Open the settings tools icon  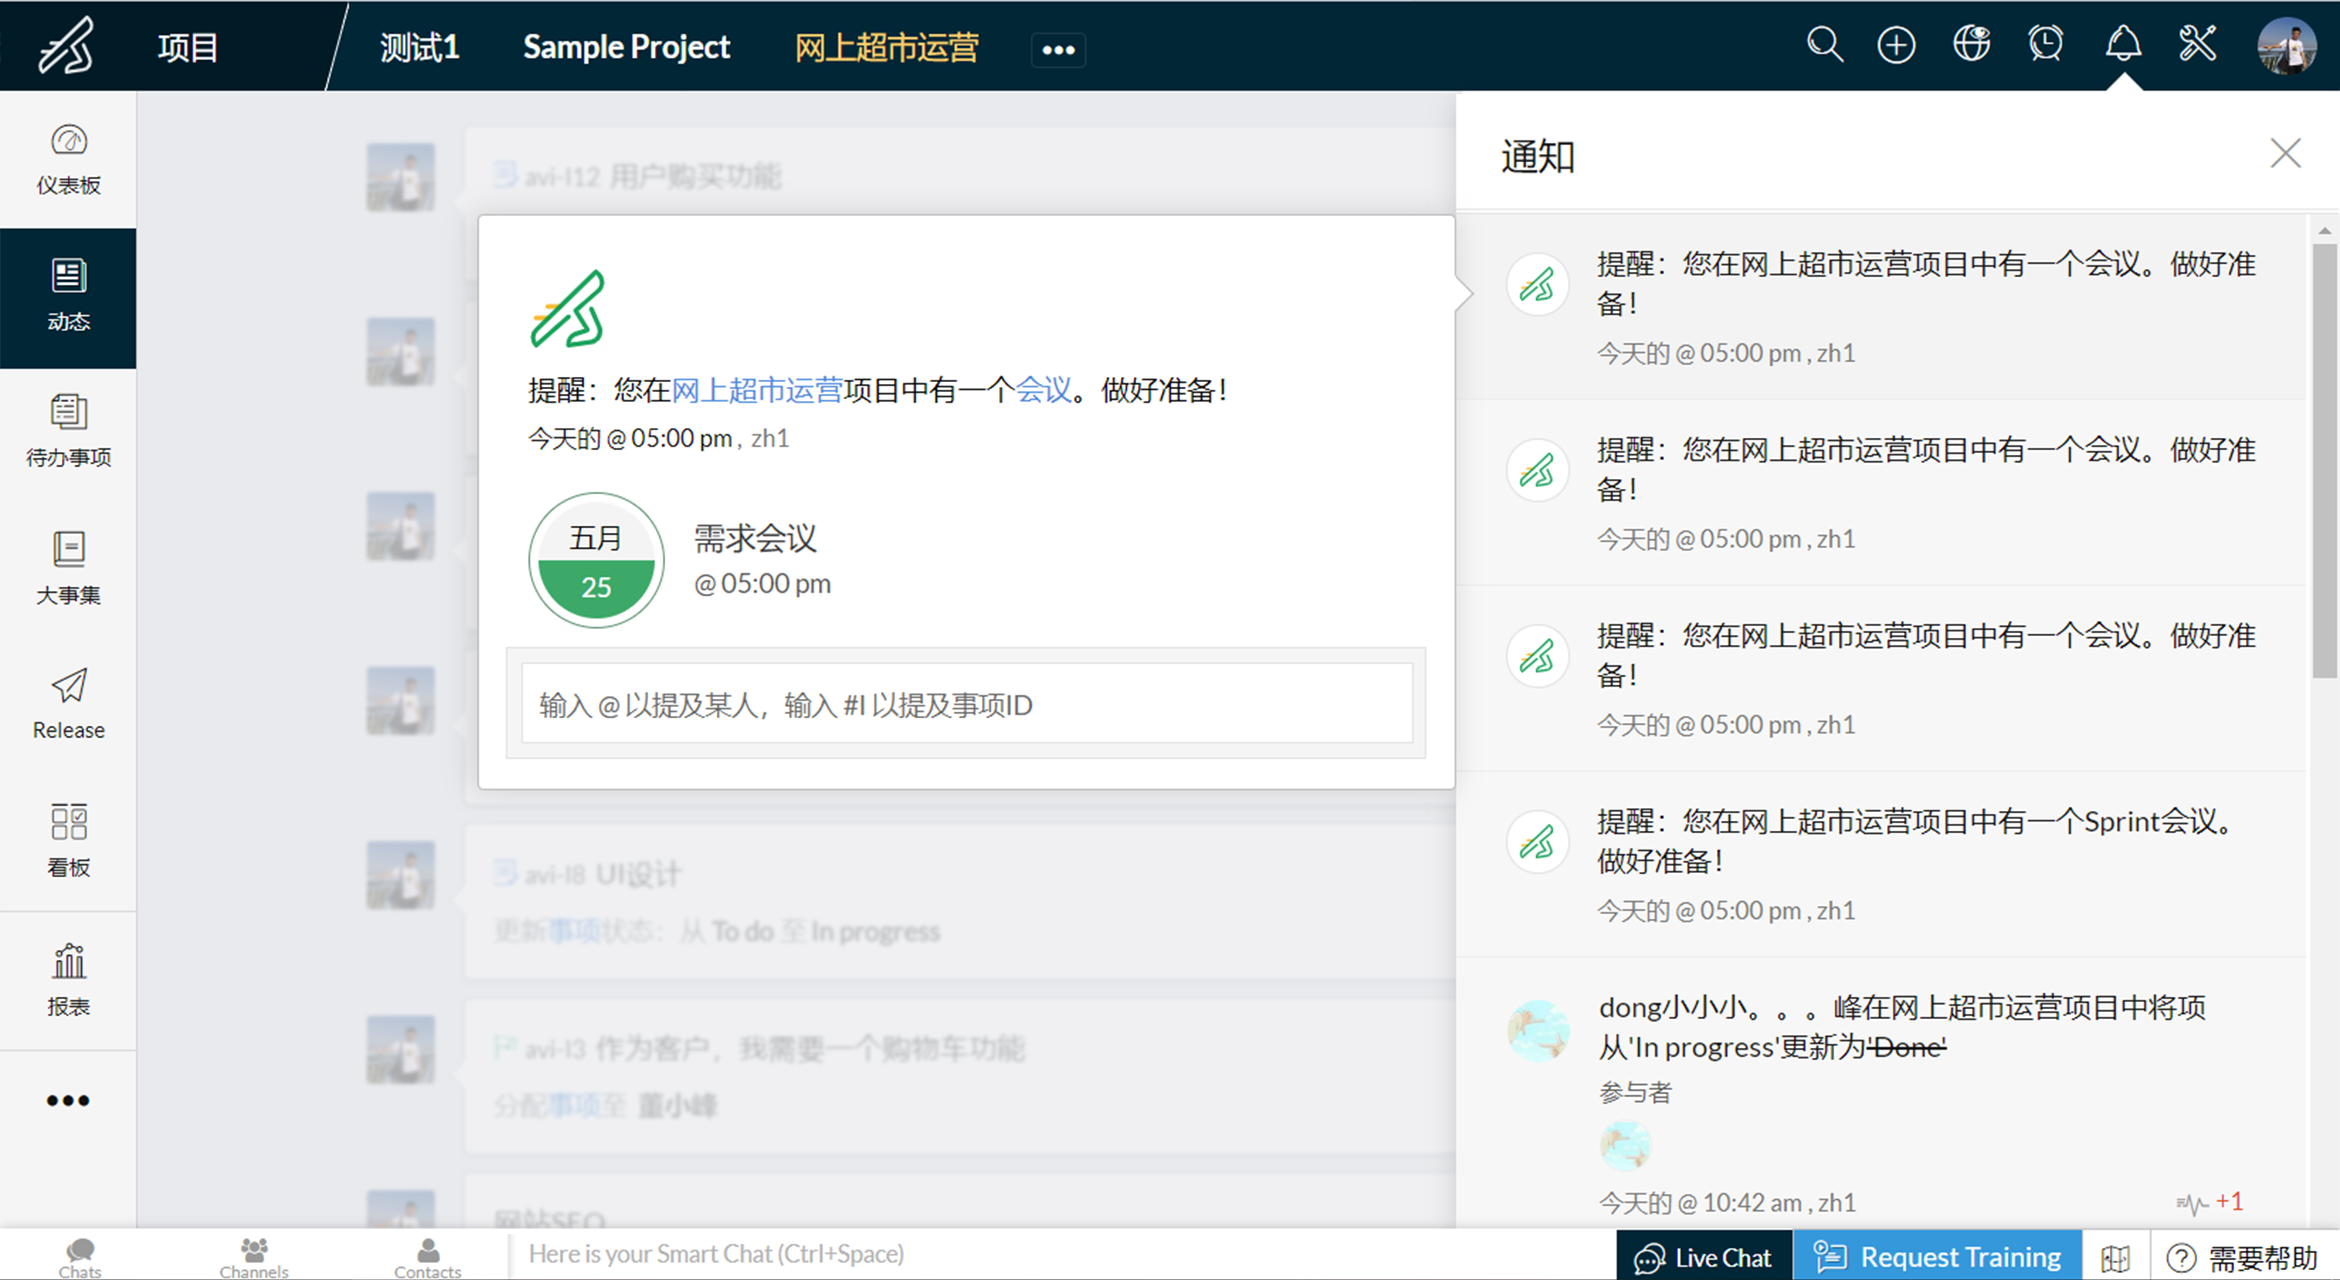(2197, 45)
